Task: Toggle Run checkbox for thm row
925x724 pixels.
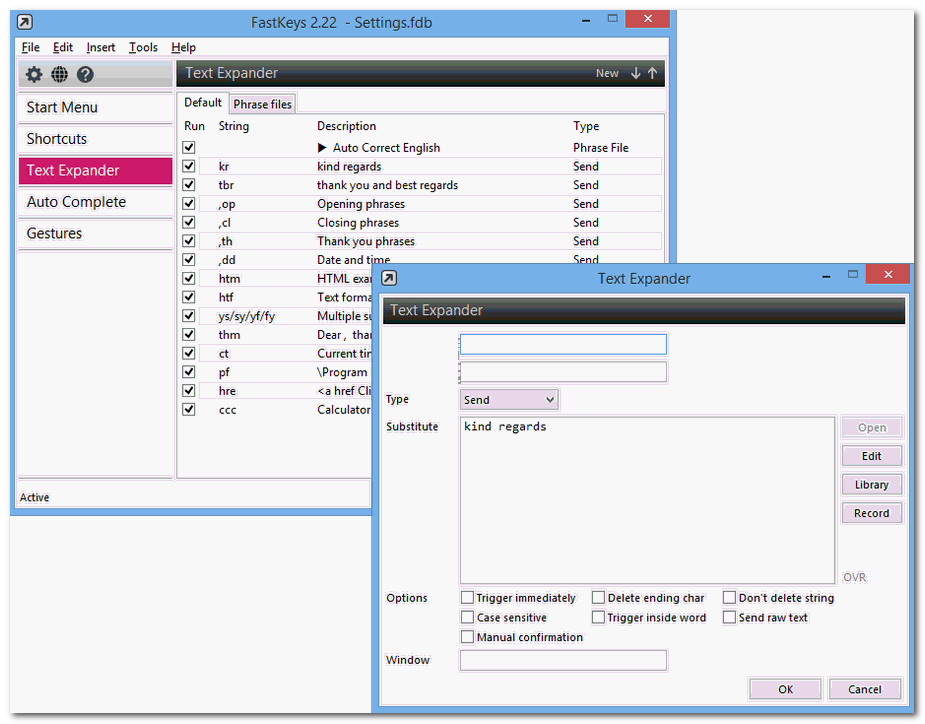Action: (x=189, y=335)
